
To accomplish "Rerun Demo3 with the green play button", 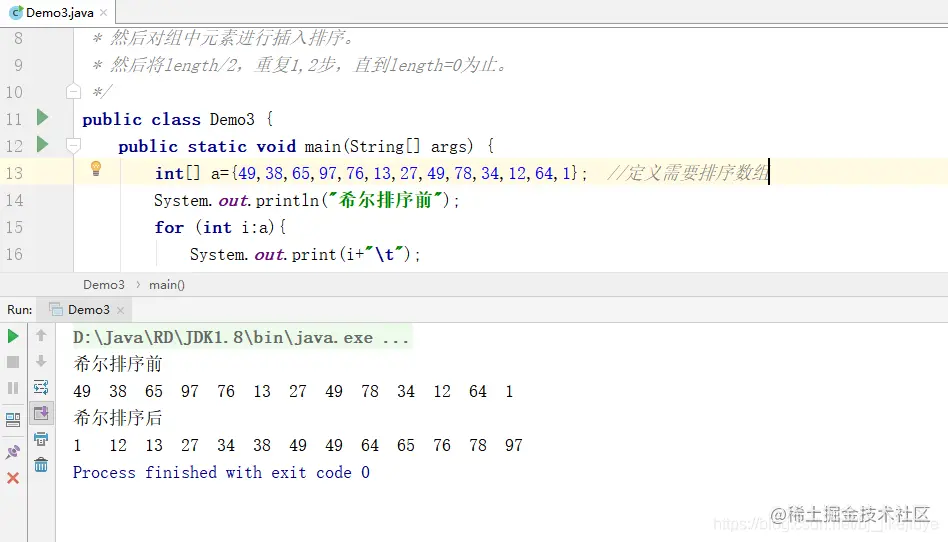I will pos(13,336).
